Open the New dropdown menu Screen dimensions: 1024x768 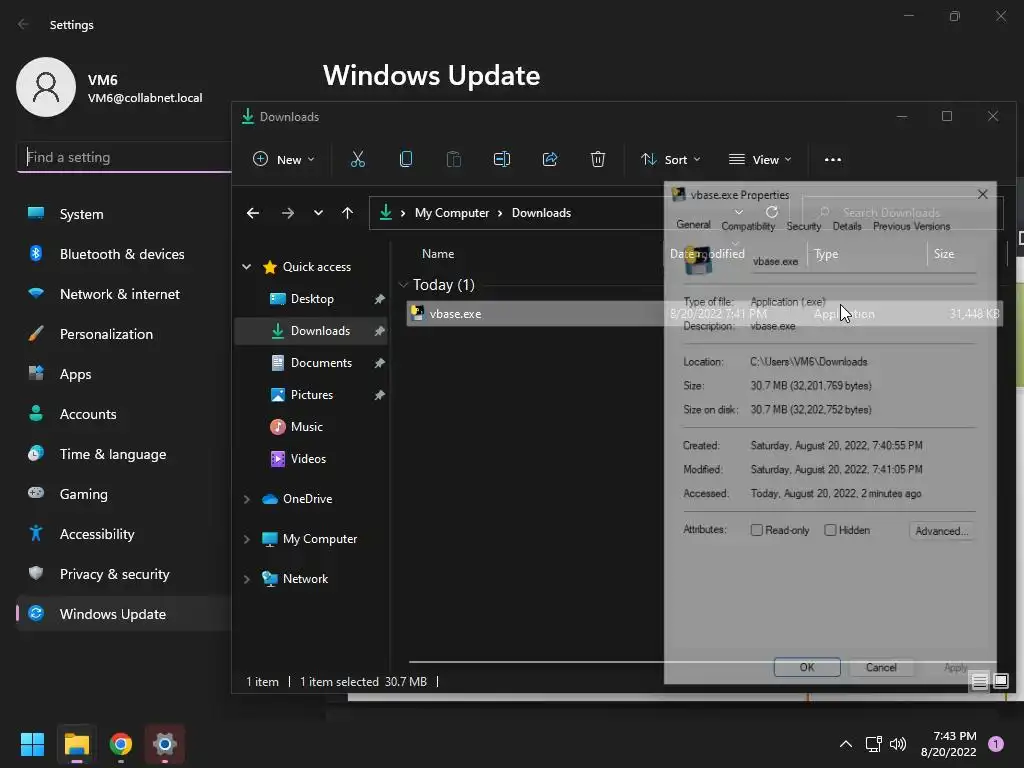click(x=283, y=159)
